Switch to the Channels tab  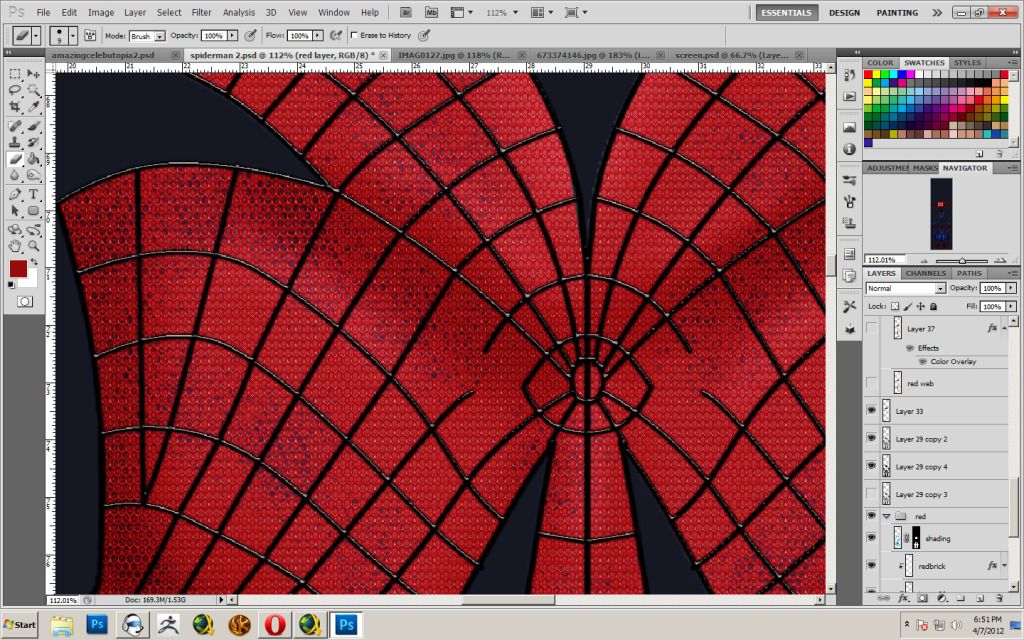click(x=925, y=273)
